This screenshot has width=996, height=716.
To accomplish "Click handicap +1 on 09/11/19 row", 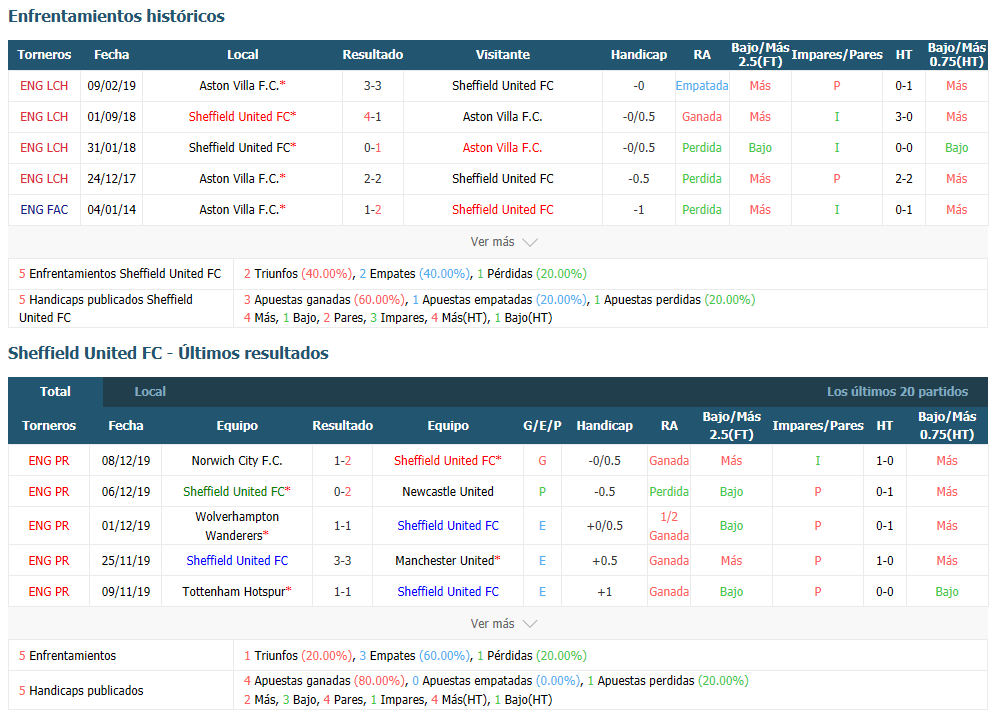I will 604,592.
